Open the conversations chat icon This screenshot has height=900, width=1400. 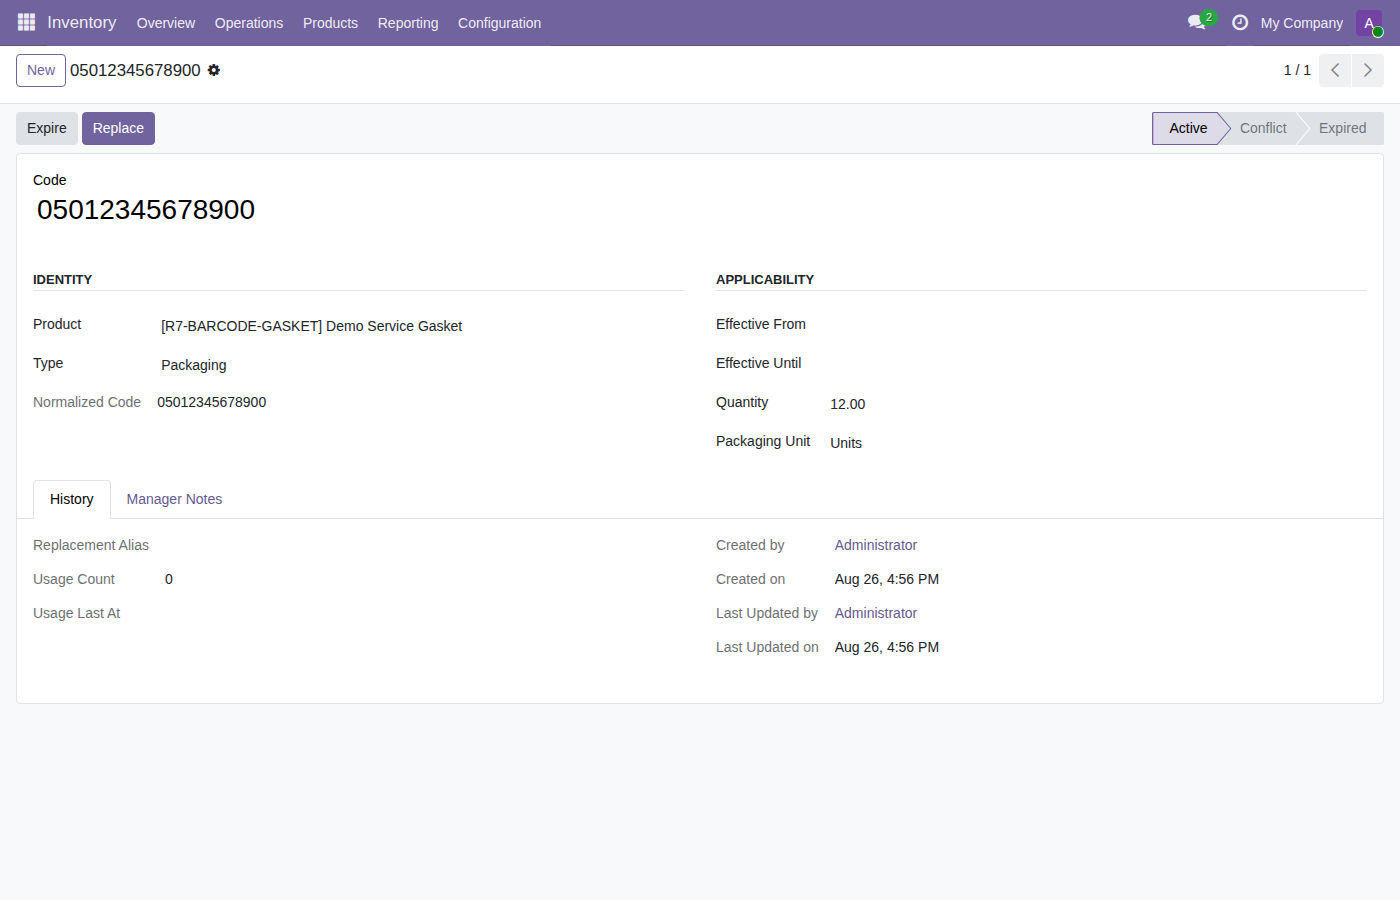(1197, 22)
